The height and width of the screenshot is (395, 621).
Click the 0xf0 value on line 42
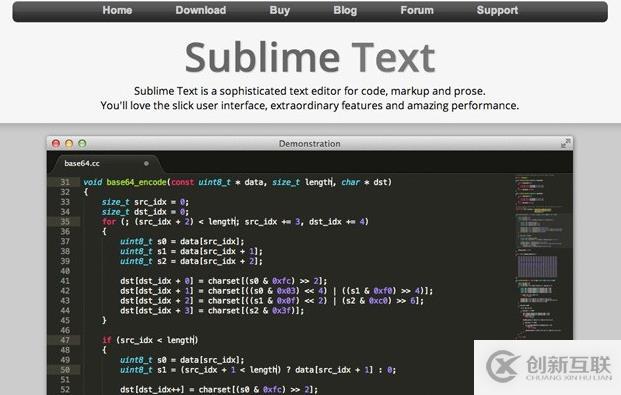[x=383, y=291]
